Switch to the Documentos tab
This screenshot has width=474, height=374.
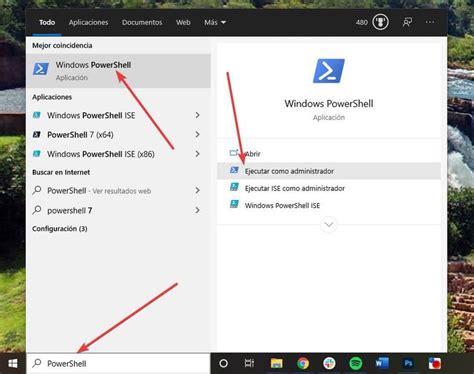pos(142,22)
